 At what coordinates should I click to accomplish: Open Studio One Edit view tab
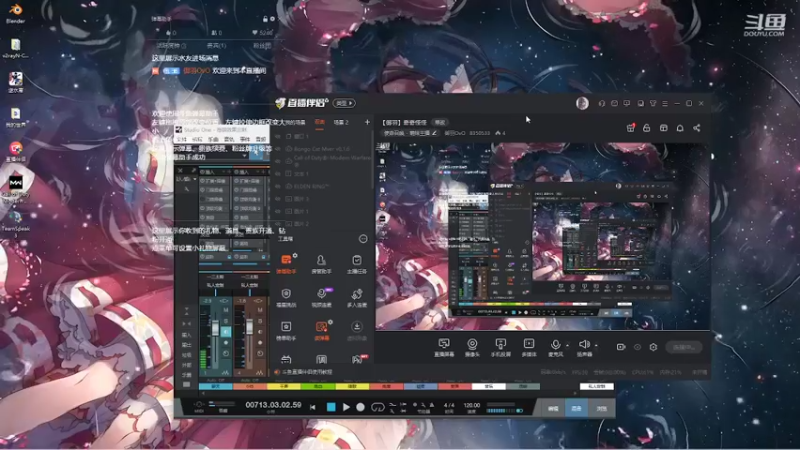coord(553,409)
